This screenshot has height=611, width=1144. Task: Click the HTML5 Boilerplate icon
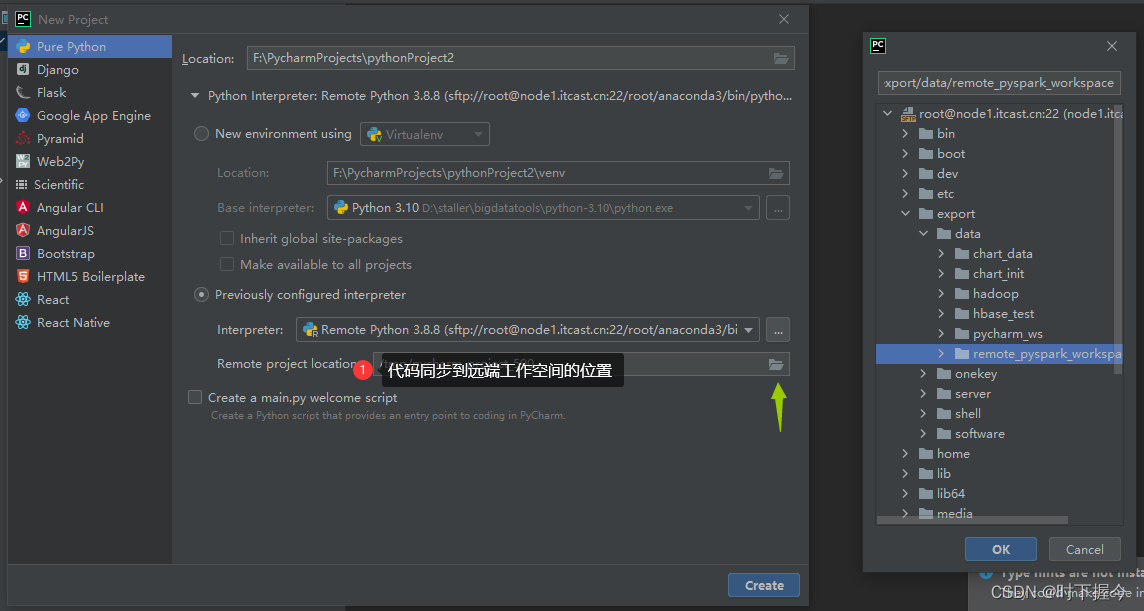click(x=23, y=277)
